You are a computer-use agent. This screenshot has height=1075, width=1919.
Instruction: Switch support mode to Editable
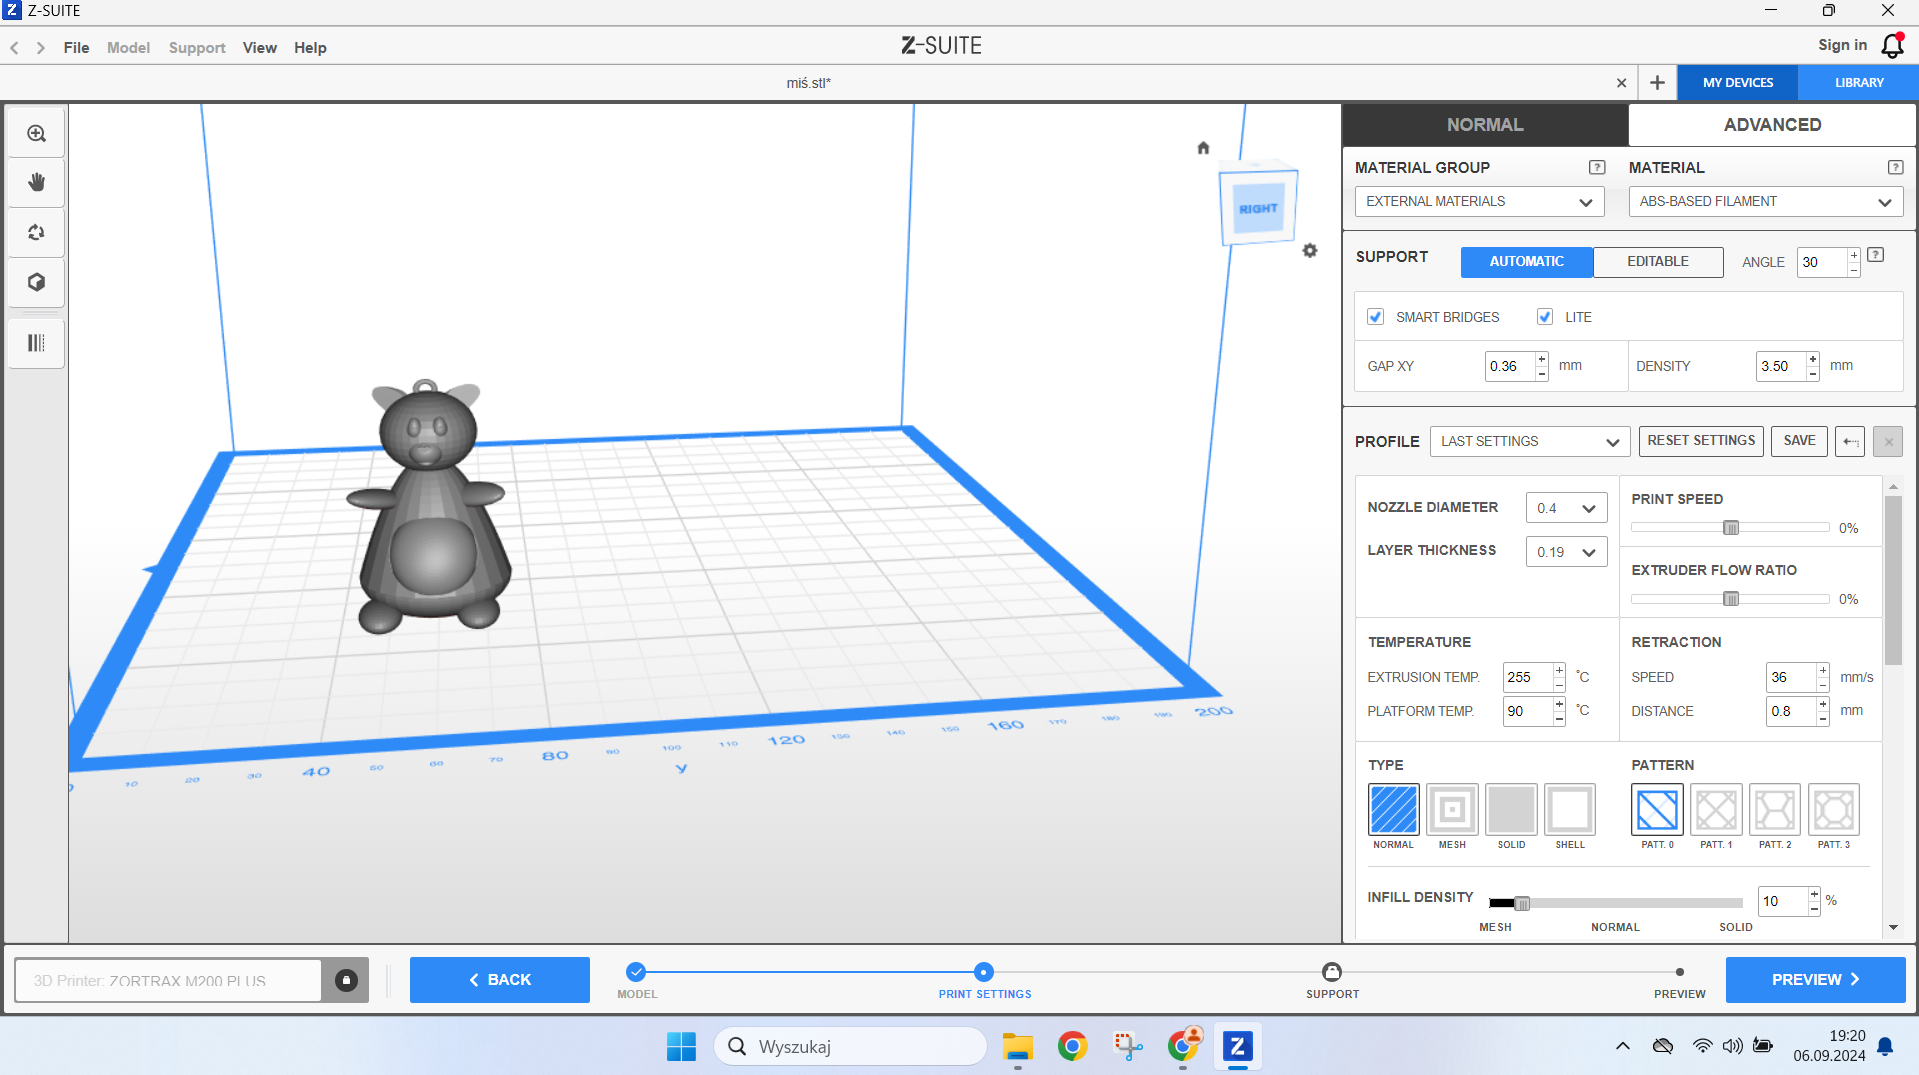pyautogui.click(x=1658, y=262)
